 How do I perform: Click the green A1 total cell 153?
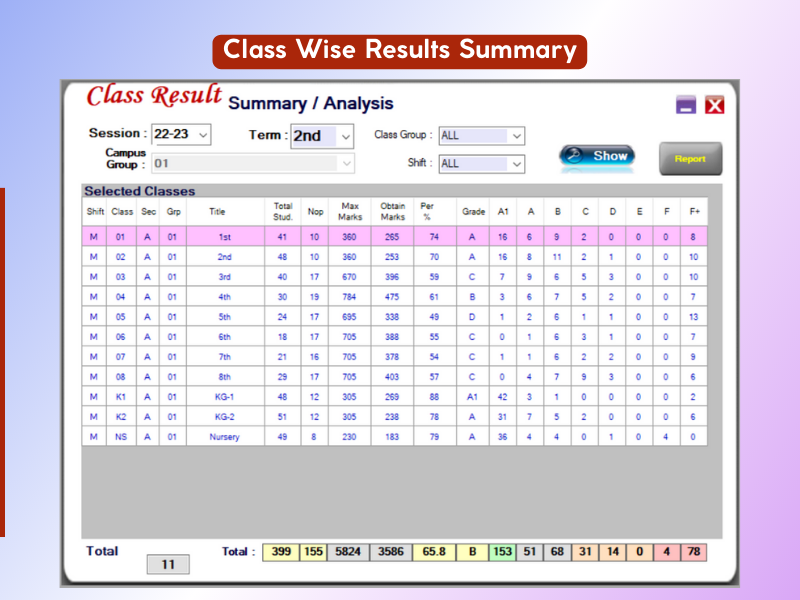click(x=502, y=552)
